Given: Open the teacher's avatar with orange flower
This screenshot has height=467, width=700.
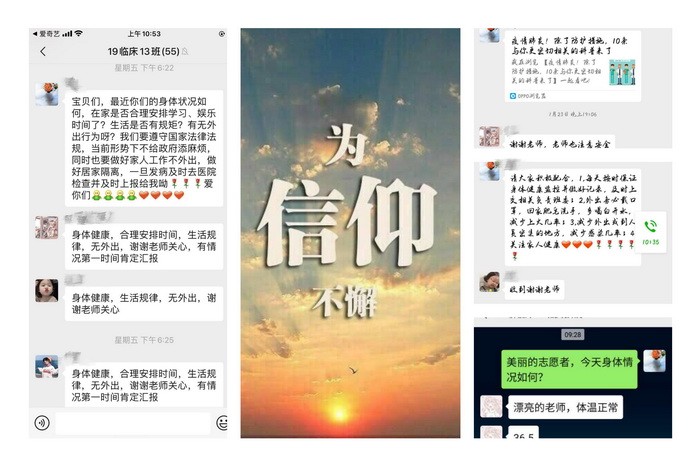Looking at the screenshot, I should [47, 94].
